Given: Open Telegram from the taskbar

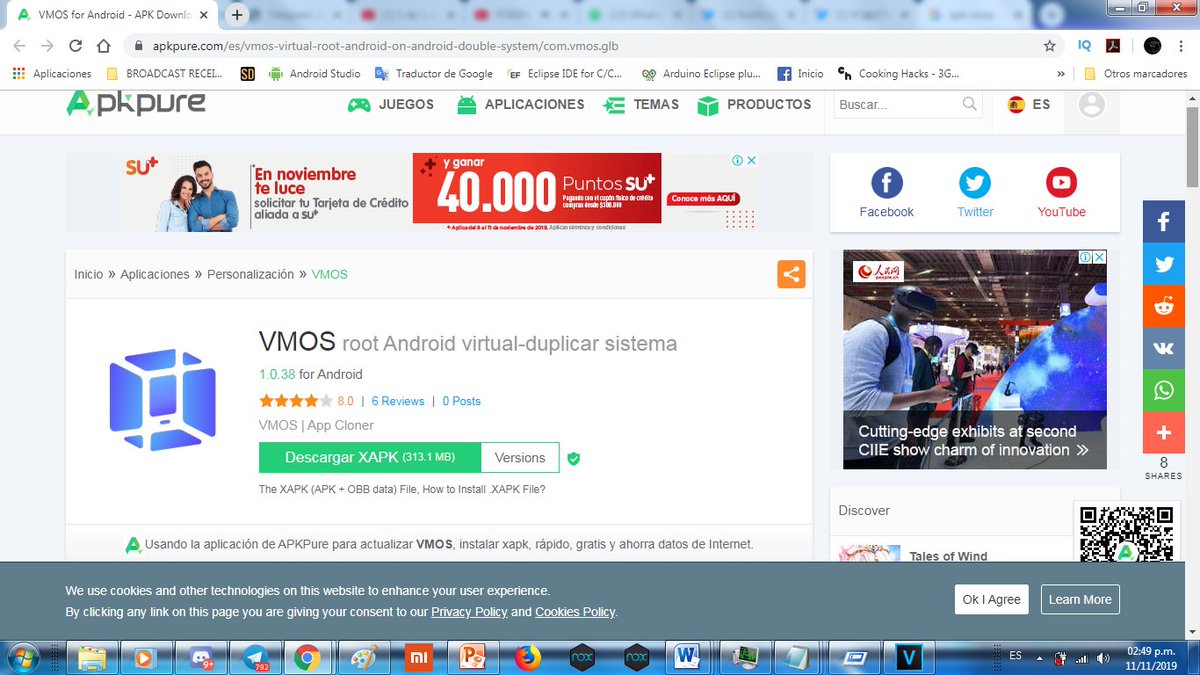Looking at the screenshot, I should [254, 657].
